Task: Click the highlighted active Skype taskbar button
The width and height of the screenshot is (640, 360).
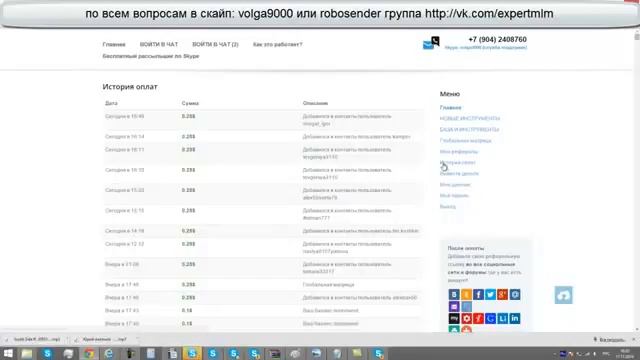Action: click(x=192, y=353)
